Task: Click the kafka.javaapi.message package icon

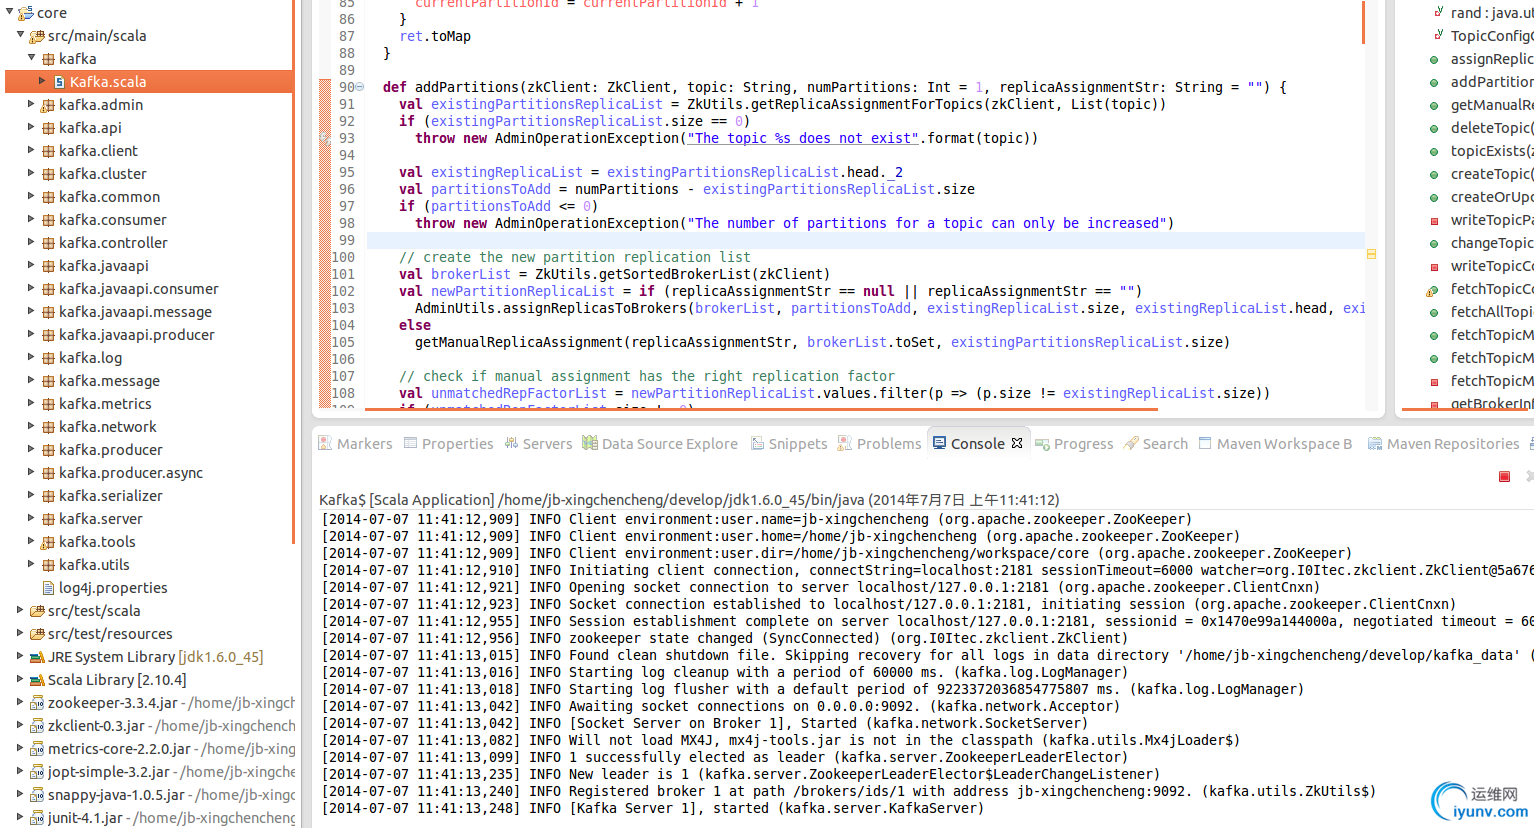Action: click(48, 312)
